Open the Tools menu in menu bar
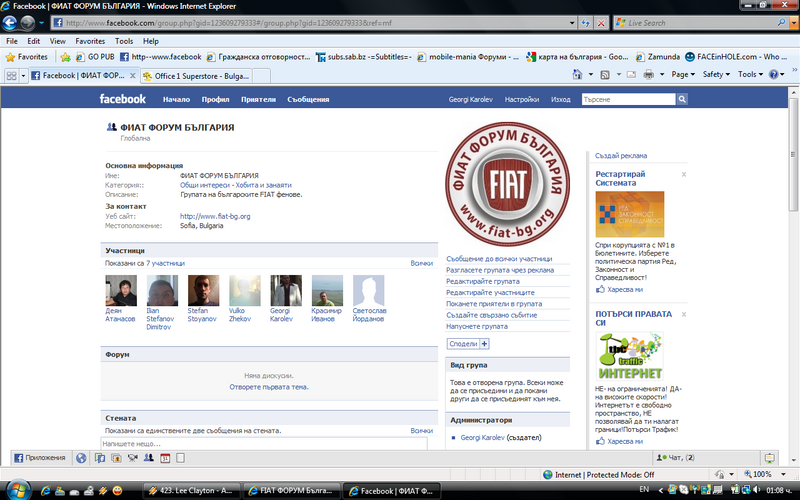This screenshot has width=800, height=500. tap(124, 41)
